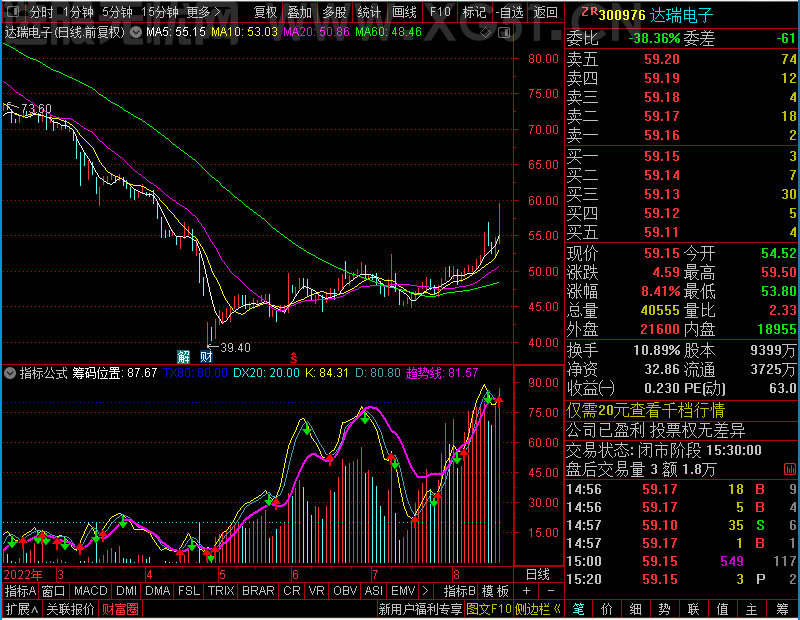This screenshot has height=620, width=800.
Task: Open 财富圈 tab
Action: (x=120, y=609)
